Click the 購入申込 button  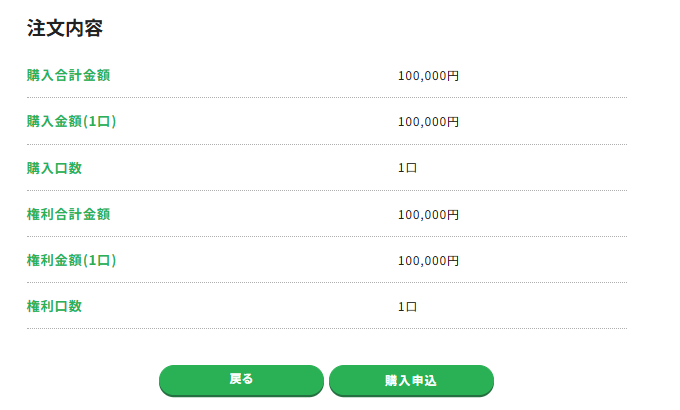(411, 380)
